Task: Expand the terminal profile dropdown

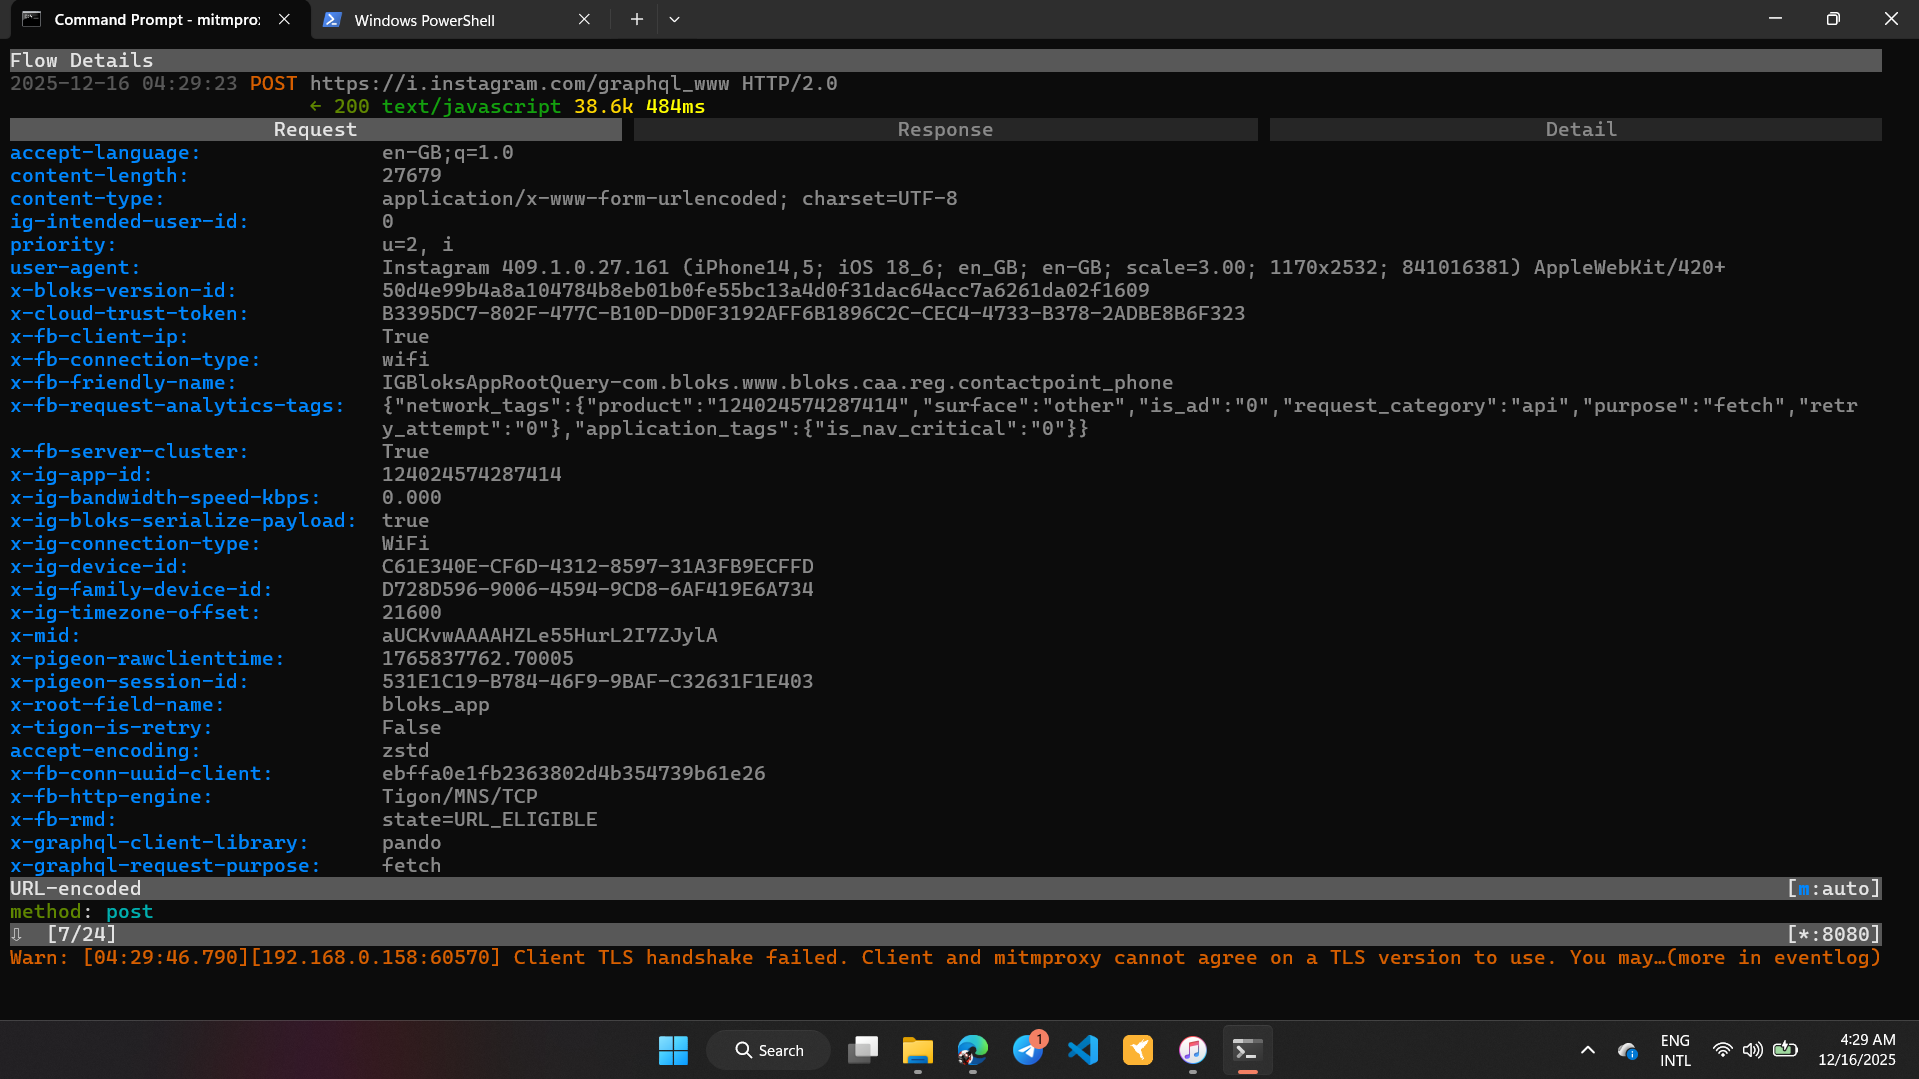Action: [x=675, y=20]
